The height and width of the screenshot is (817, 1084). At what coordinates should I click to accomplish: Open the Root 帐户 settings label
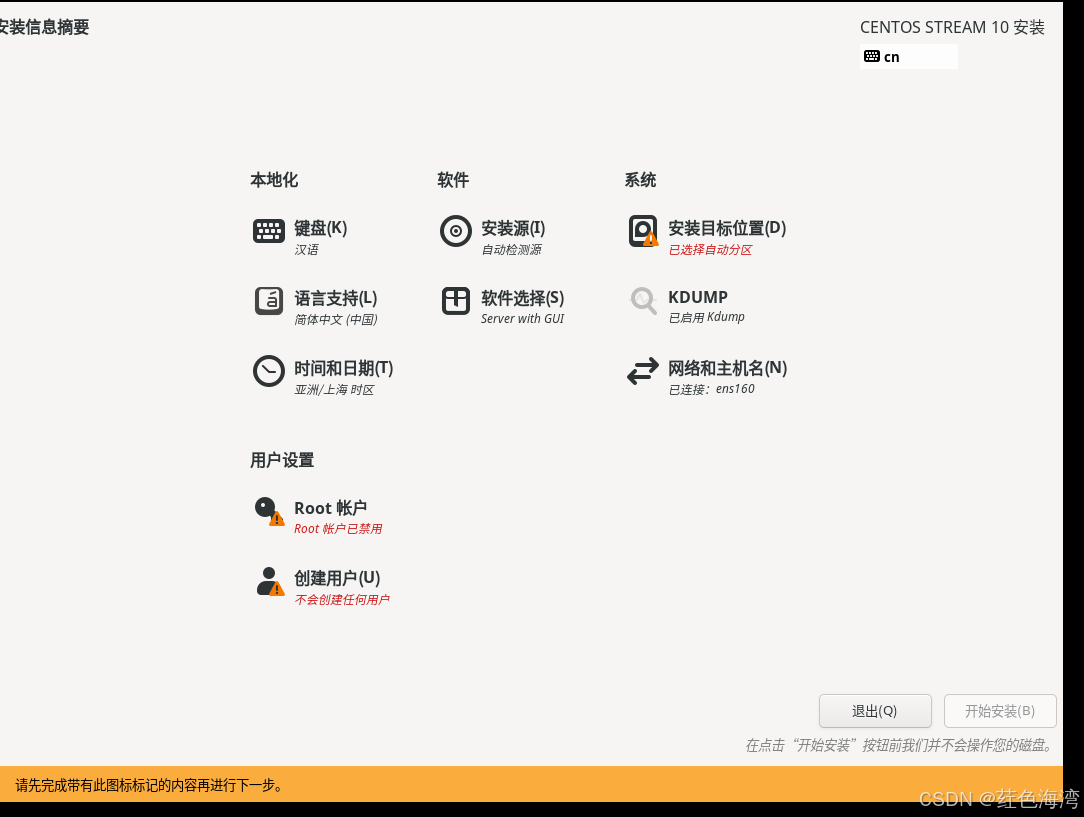[x=330, y=508]
